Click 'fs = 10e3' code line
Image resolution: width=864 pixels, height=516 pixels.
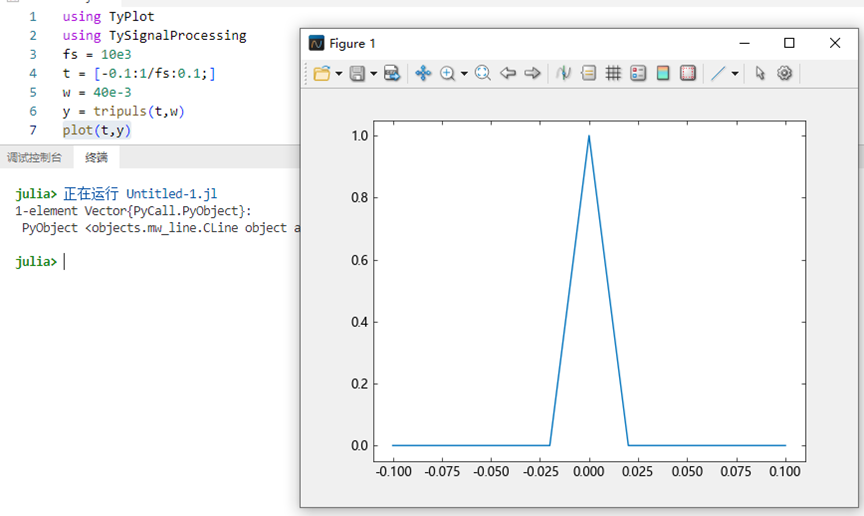click(97, 54)
